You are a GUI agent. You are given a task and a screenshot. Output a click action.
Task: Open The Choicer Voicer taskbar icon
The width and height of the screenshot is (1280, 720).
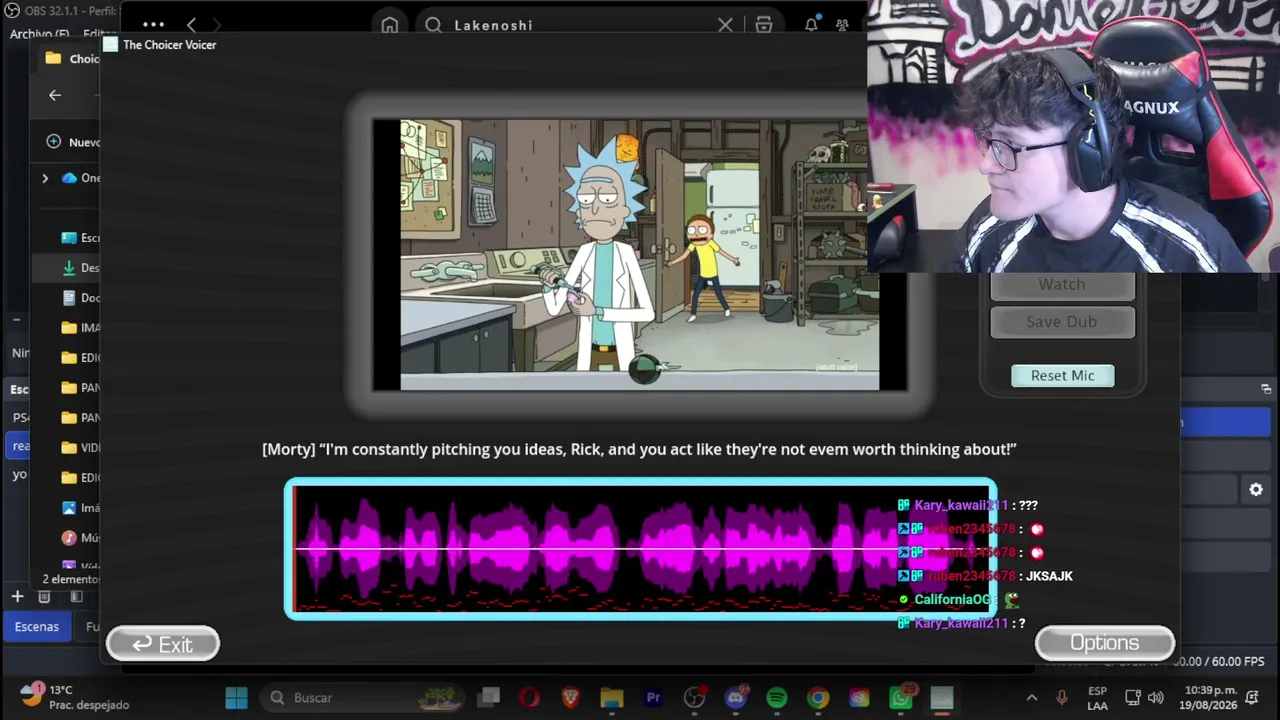[942, 698]
